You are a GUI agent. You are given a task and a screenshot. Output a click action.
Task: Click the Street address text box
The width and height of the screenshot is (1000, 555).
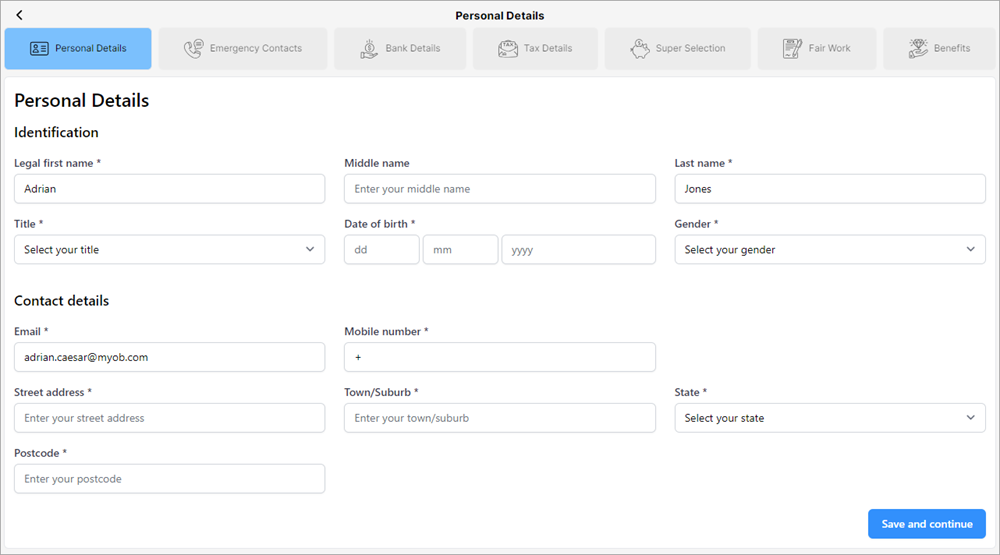pyautogui.click(x=169, y=418)
